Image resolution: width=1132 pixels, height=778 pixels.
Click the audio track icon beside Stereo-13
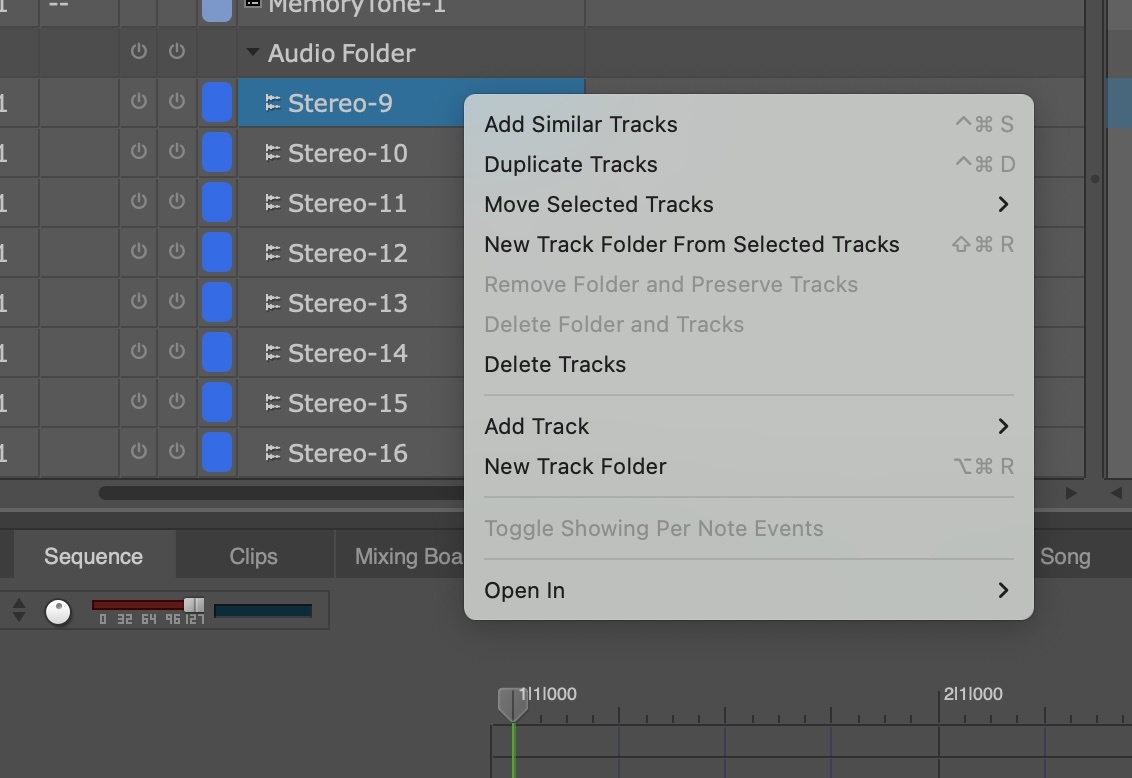pyautogui.click(x=272, y=303)
